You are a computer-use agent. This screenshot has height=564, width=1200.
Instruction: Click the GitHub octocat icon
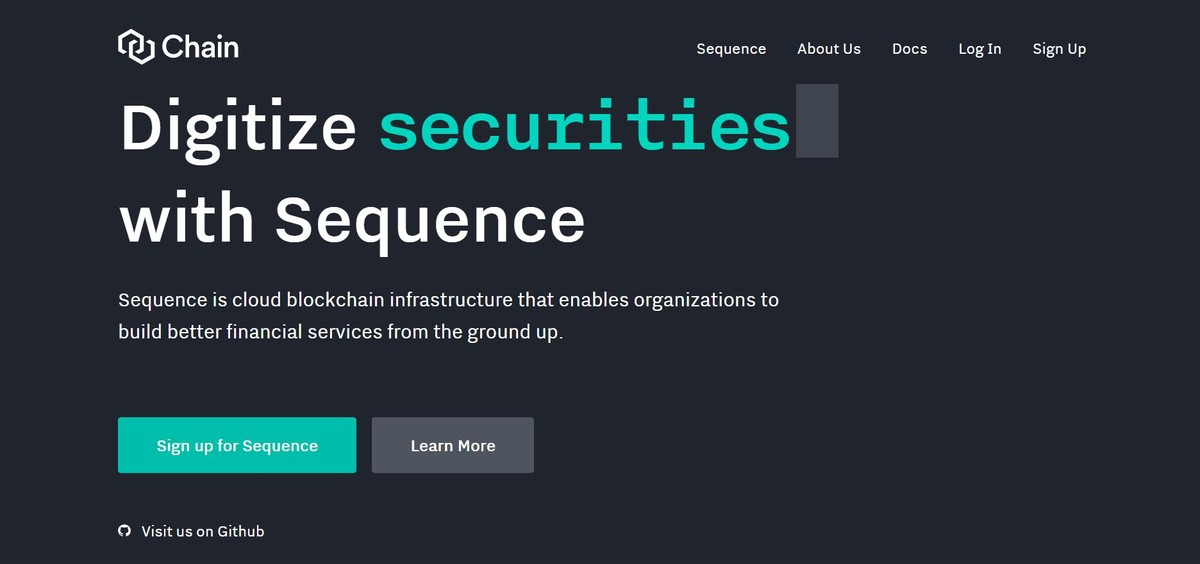[x=124, y=531]
